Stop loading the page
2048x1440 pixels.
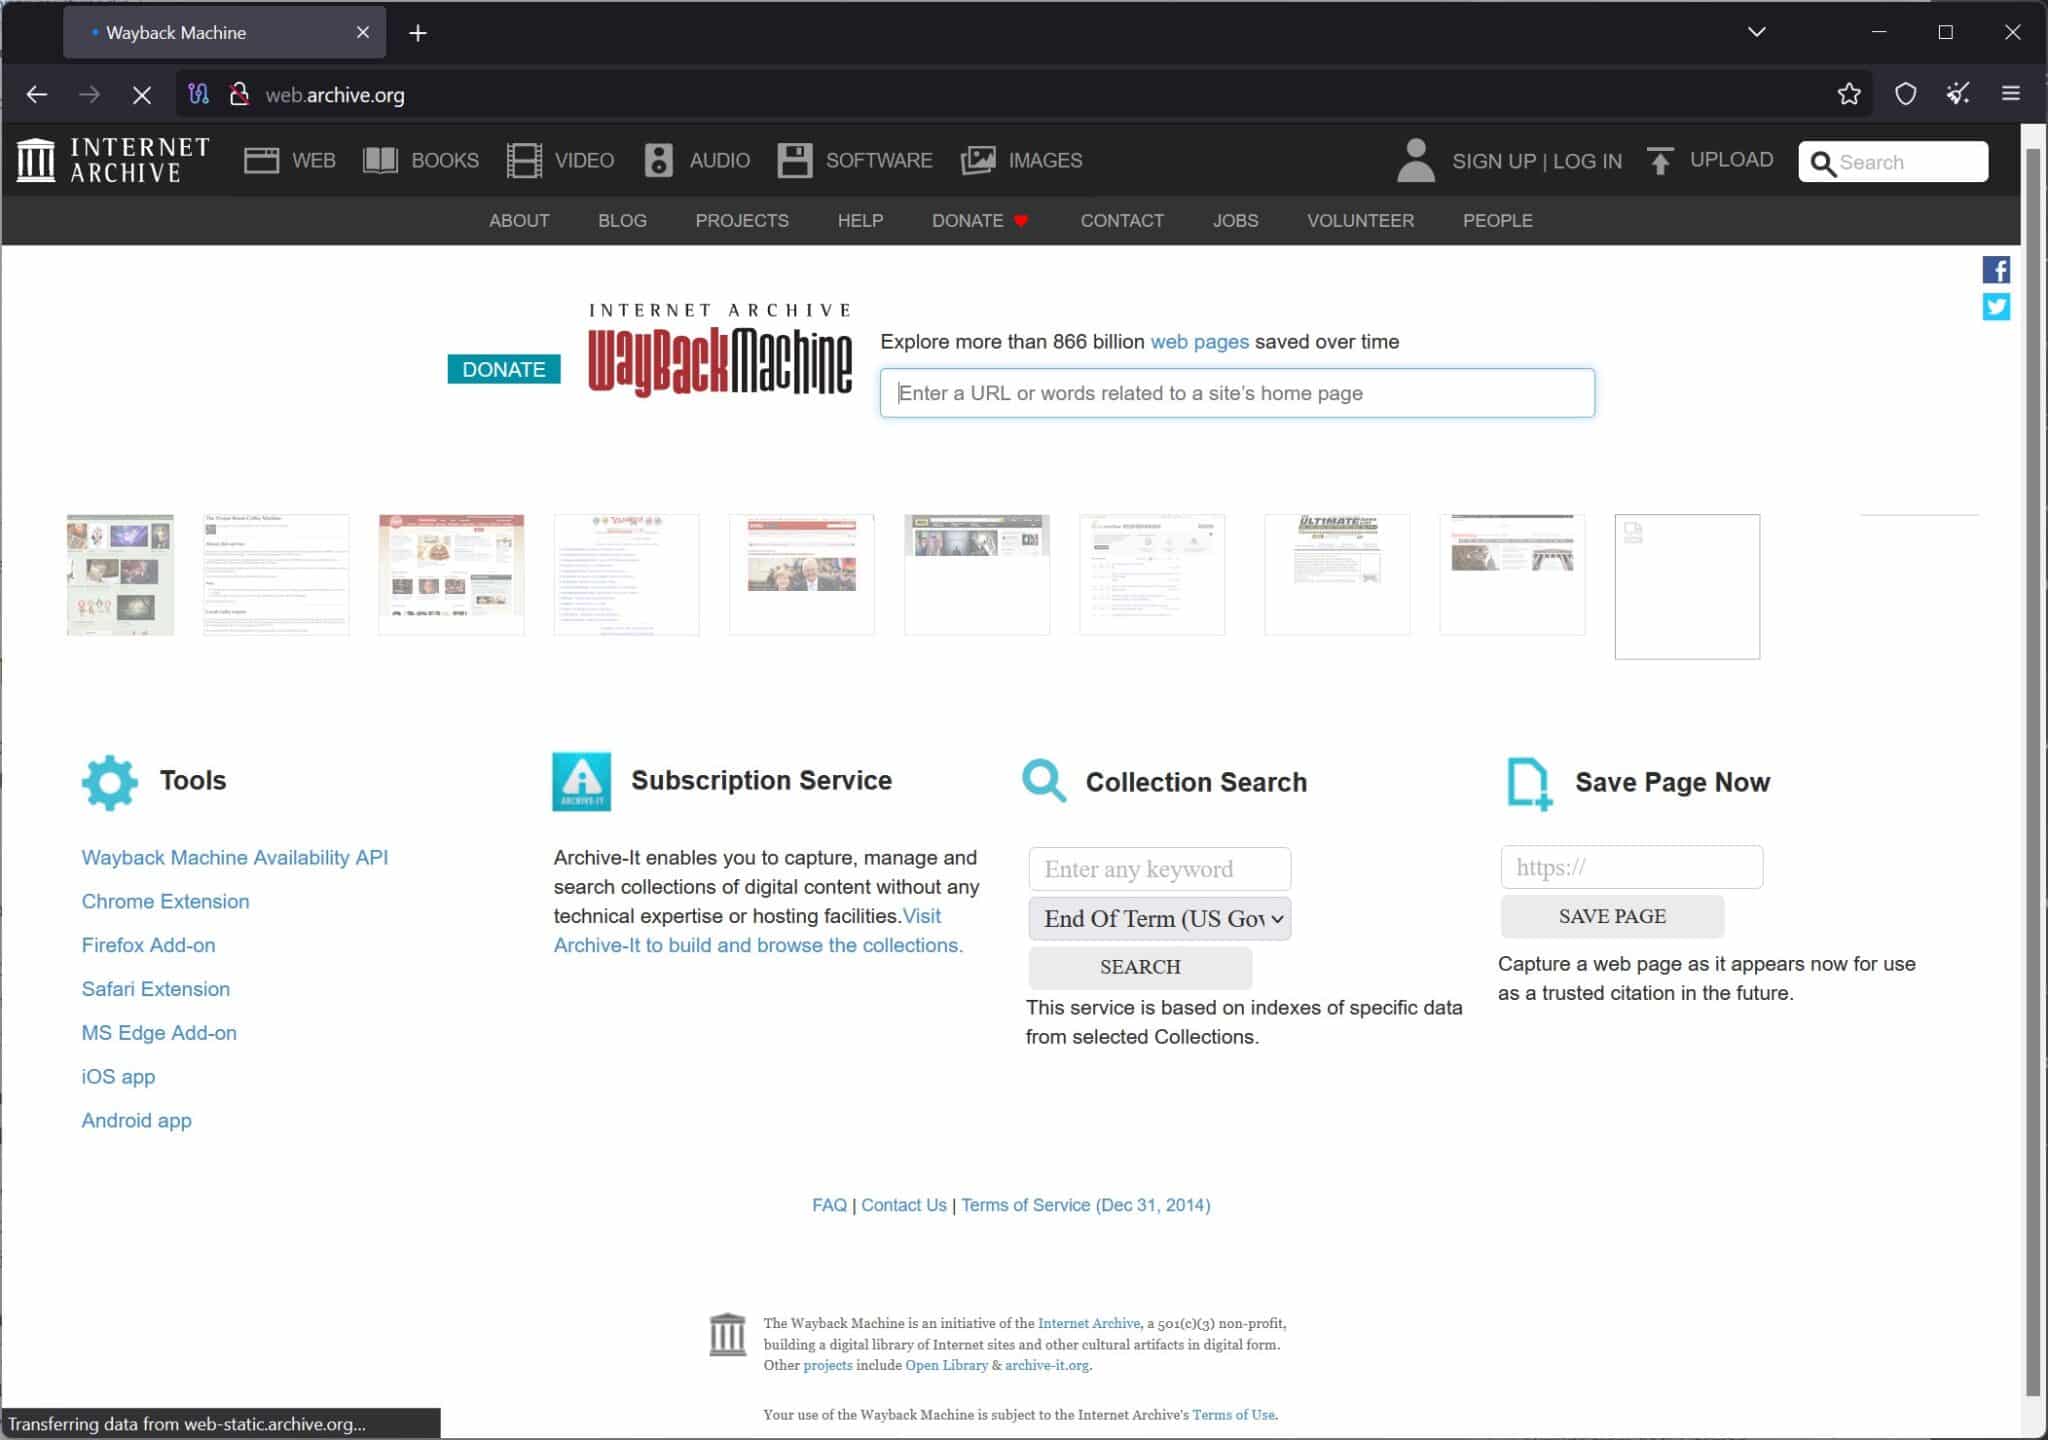[x=142, y=95]
